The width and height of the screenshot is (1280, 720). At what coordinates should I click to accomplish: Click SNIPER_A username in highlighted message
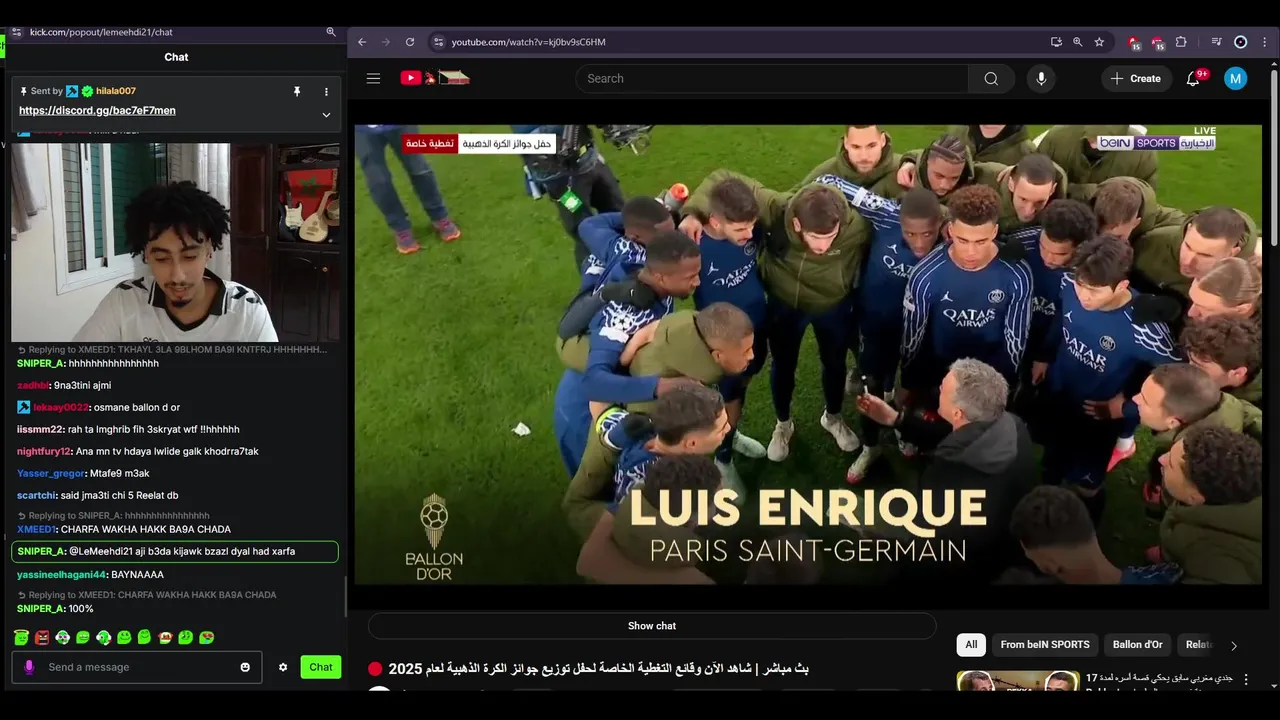coord(41,551)
